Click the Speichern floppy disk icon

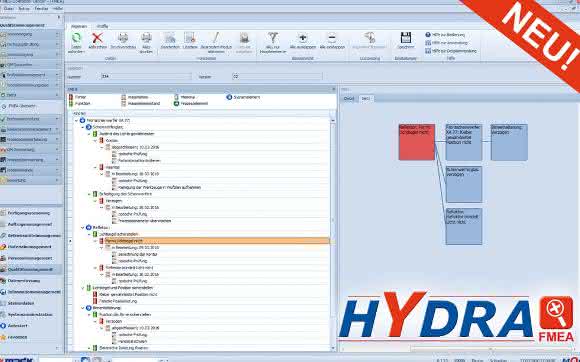406,38
